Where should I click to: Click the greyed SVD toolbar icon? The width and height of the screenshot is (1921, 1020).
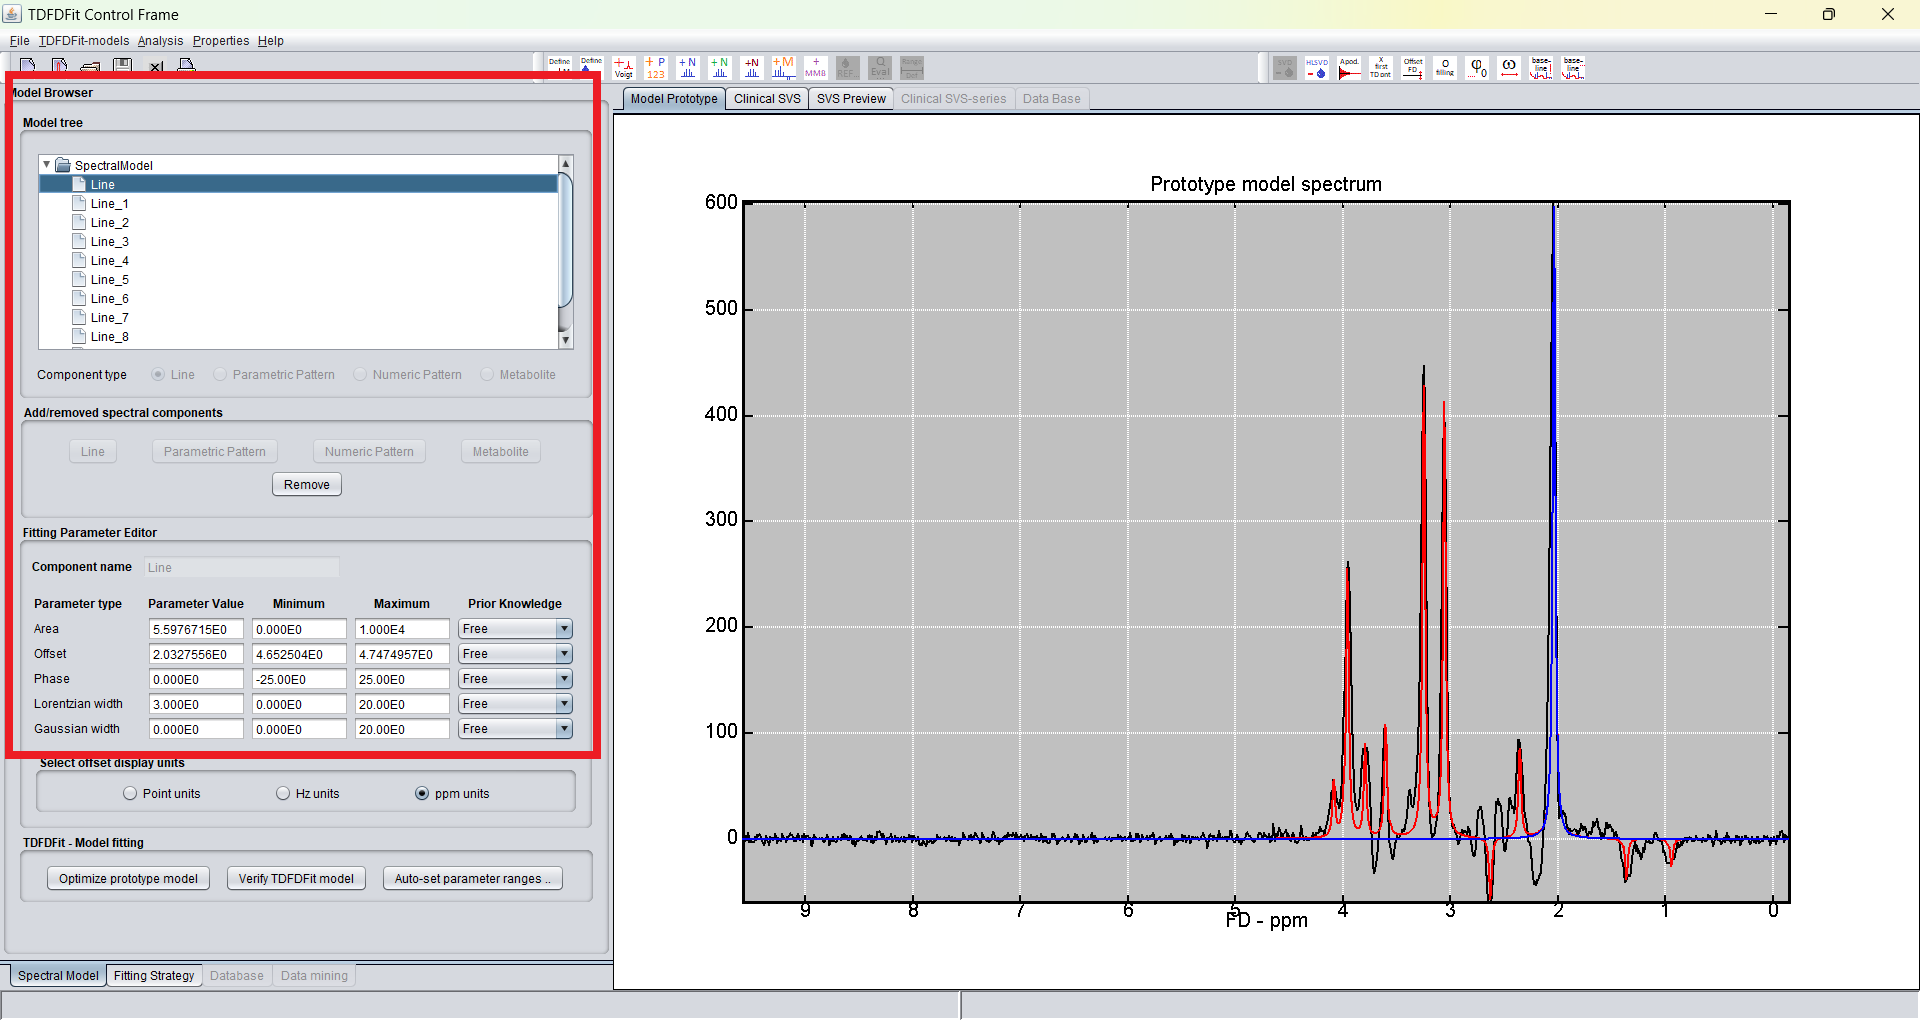[1285, 67]
